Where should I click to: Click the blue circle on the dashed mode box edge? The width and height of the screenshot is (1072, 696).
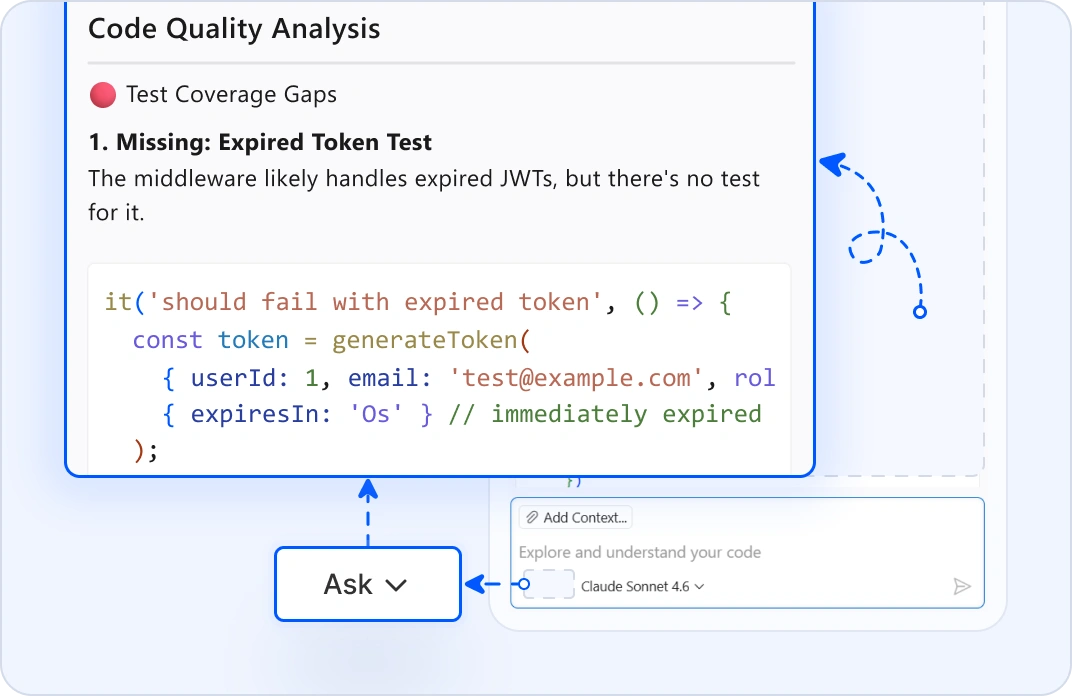(524, 585)
